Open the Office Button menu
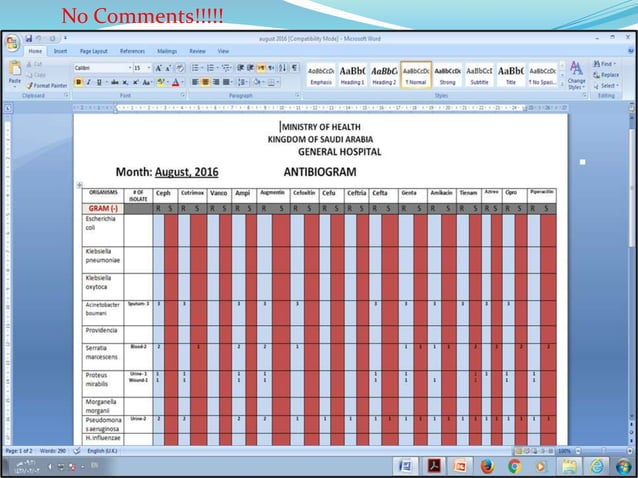The height and width of the screenshot is (478, 638). click(x=12, y=43)
